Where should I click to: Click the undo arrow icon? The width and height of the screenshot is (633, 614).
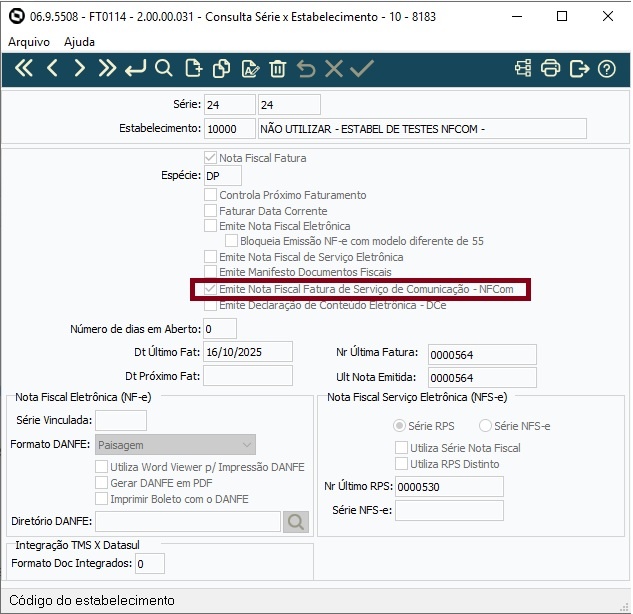[x=306, y=68]
